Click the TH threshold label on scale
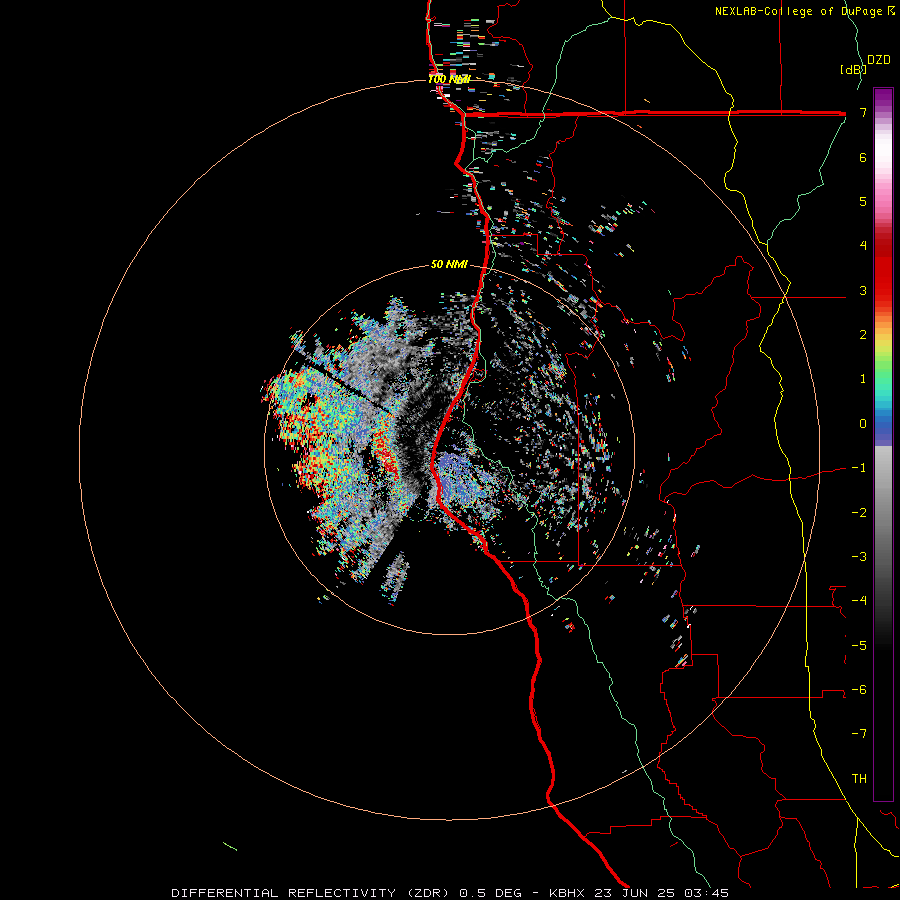Image resolution: width=900 pixels, height=900 pixels. pos(859,778)
